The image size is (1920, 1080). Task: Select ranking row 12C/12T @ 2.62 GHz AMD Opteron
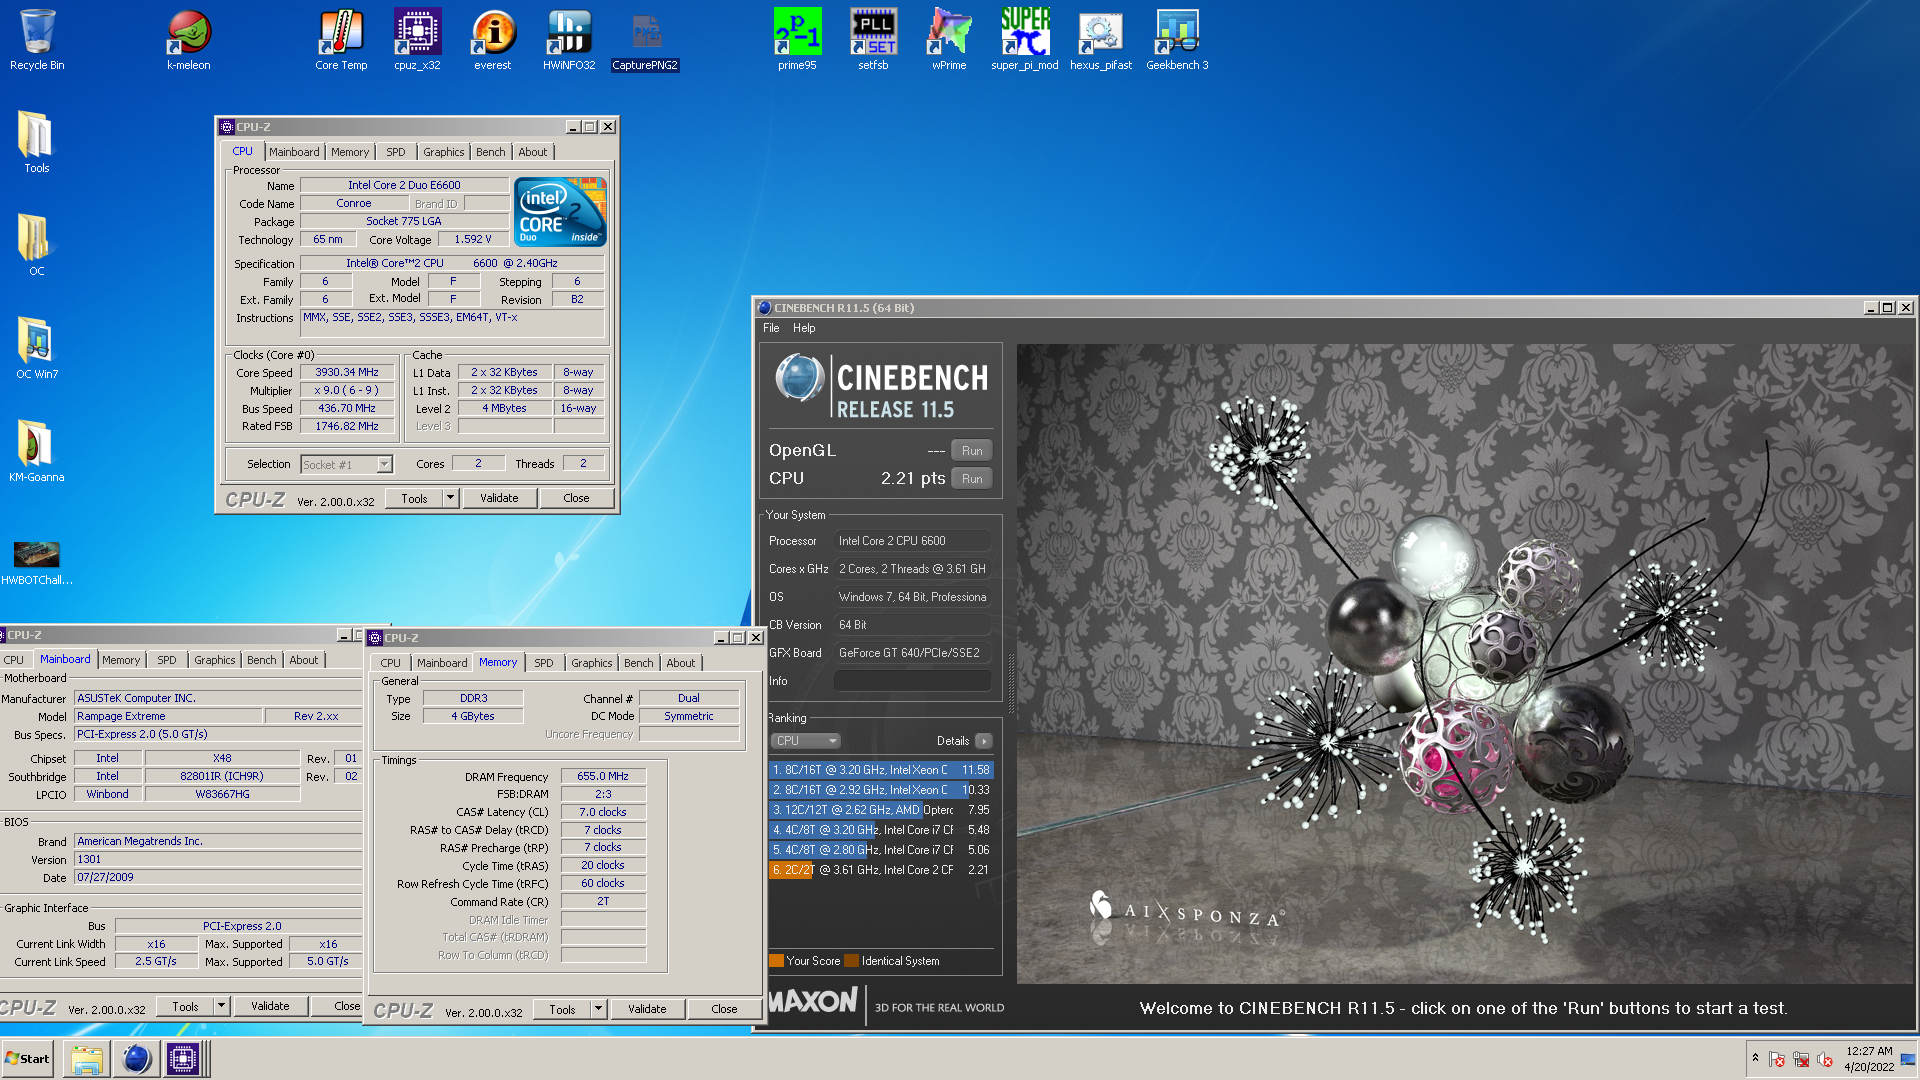coord(881,810)
